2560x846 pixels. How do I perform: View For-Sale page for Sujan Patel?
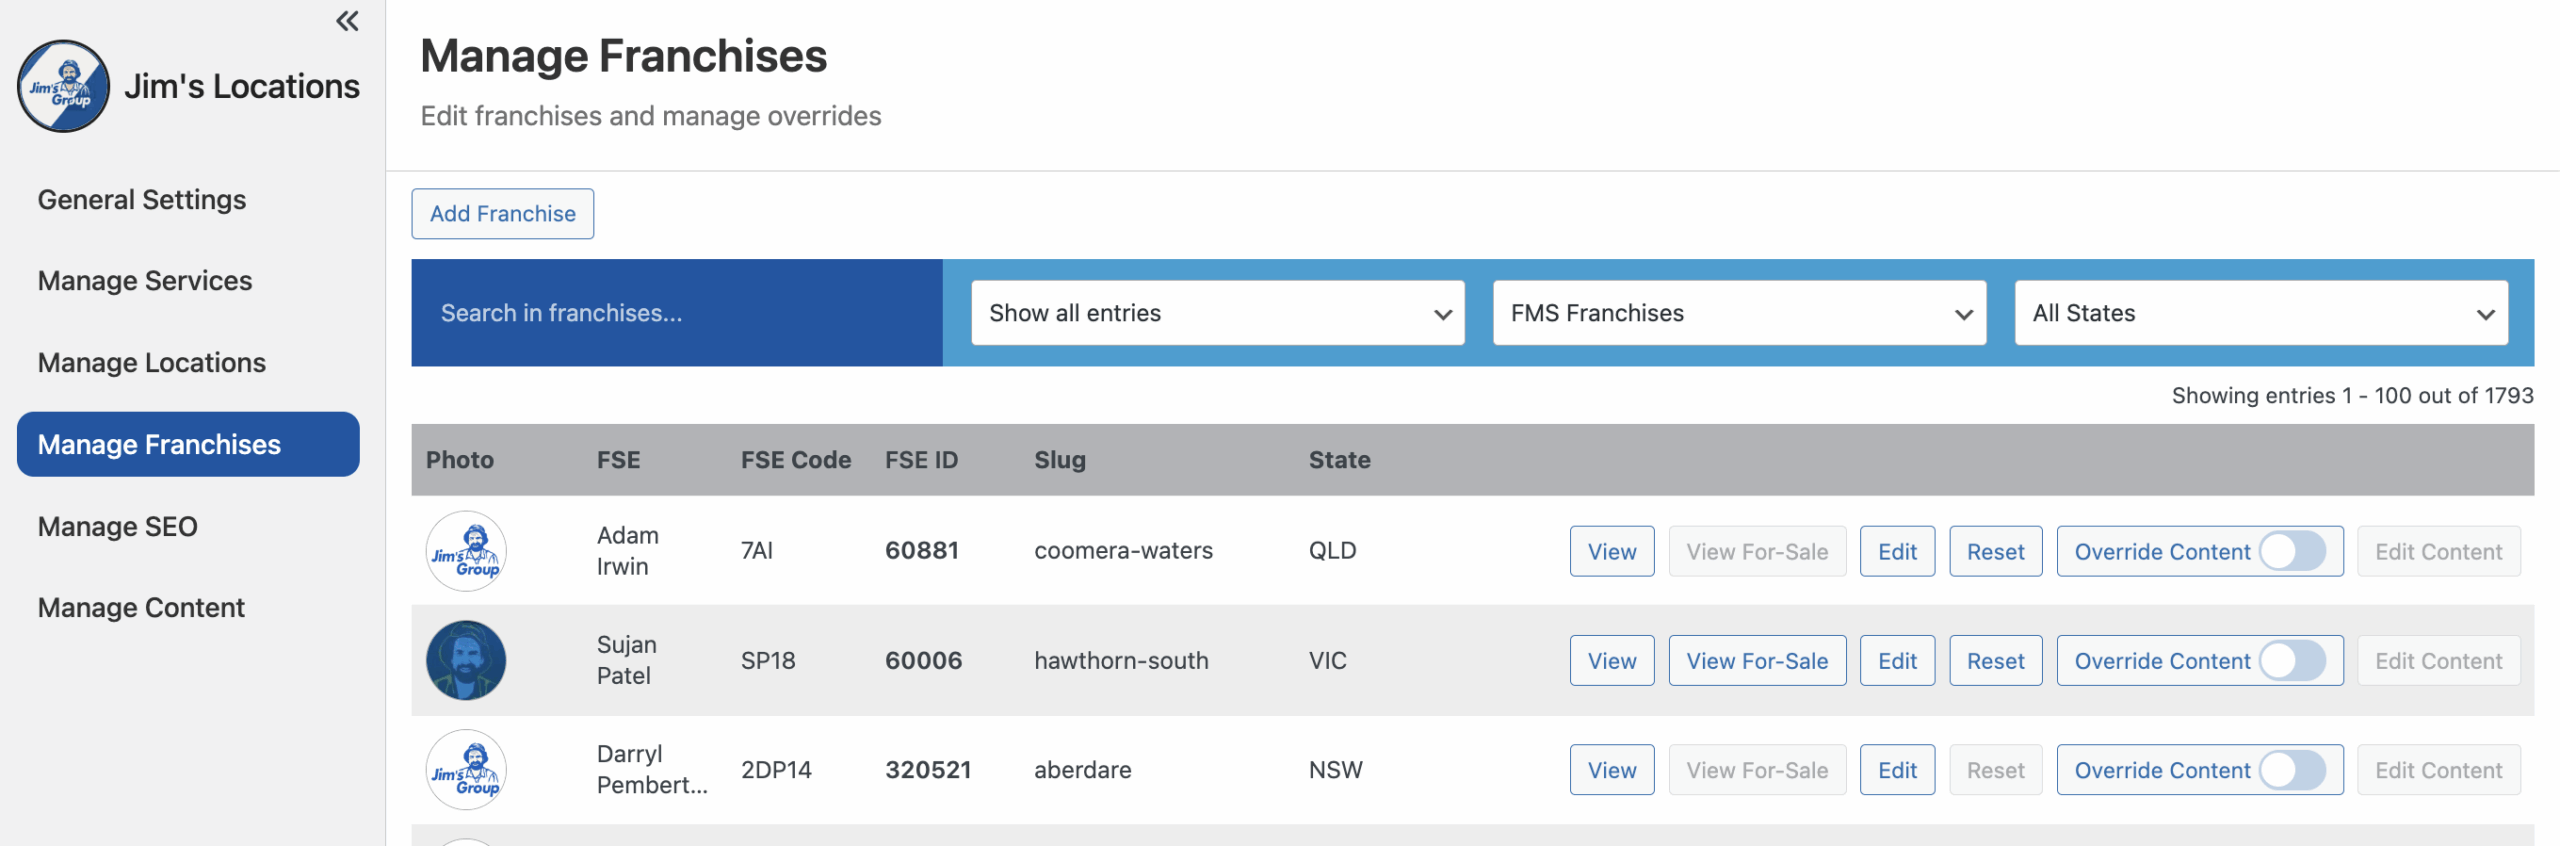(x=1756, y=661)
